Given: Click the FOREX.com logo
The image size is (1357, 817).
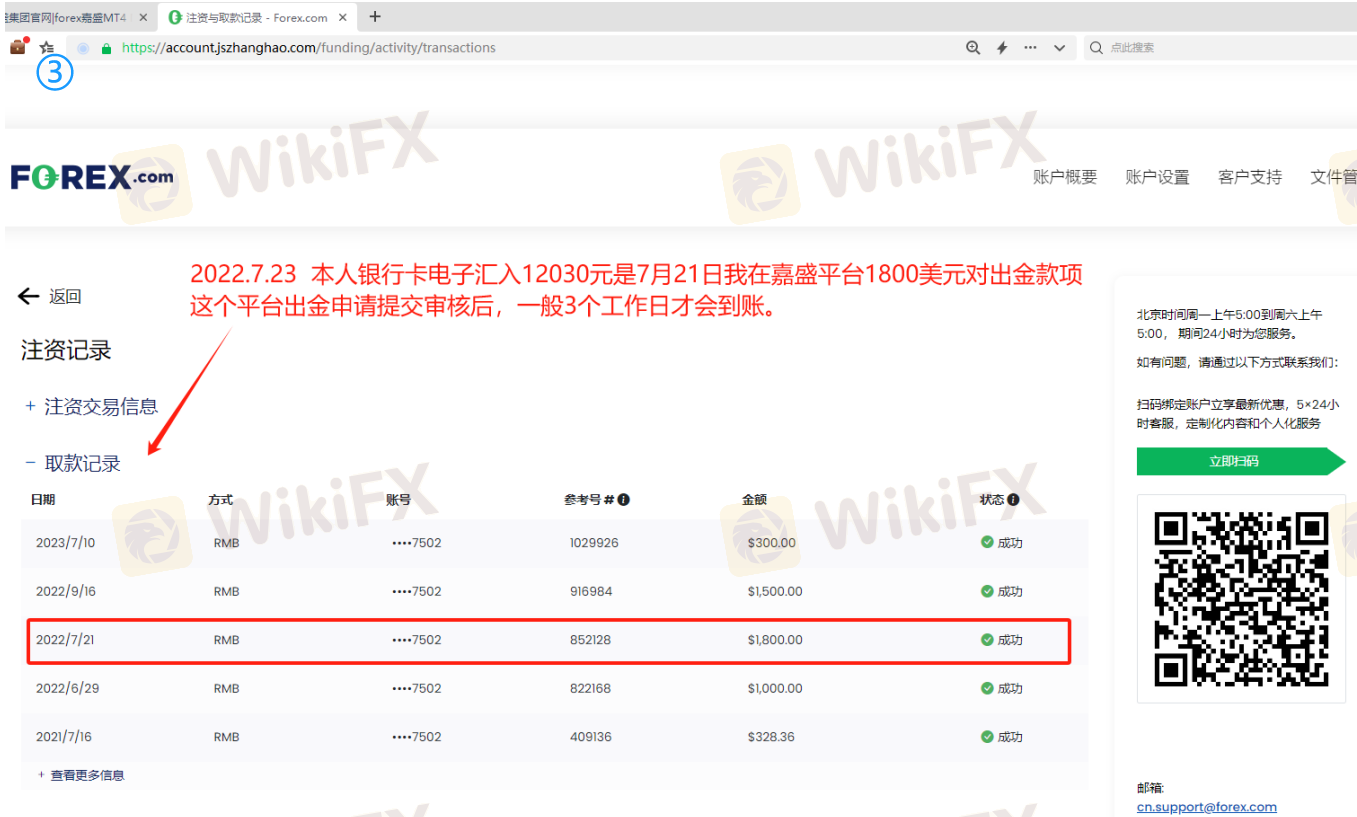Looking at the screenshot, I should (92, 177).
